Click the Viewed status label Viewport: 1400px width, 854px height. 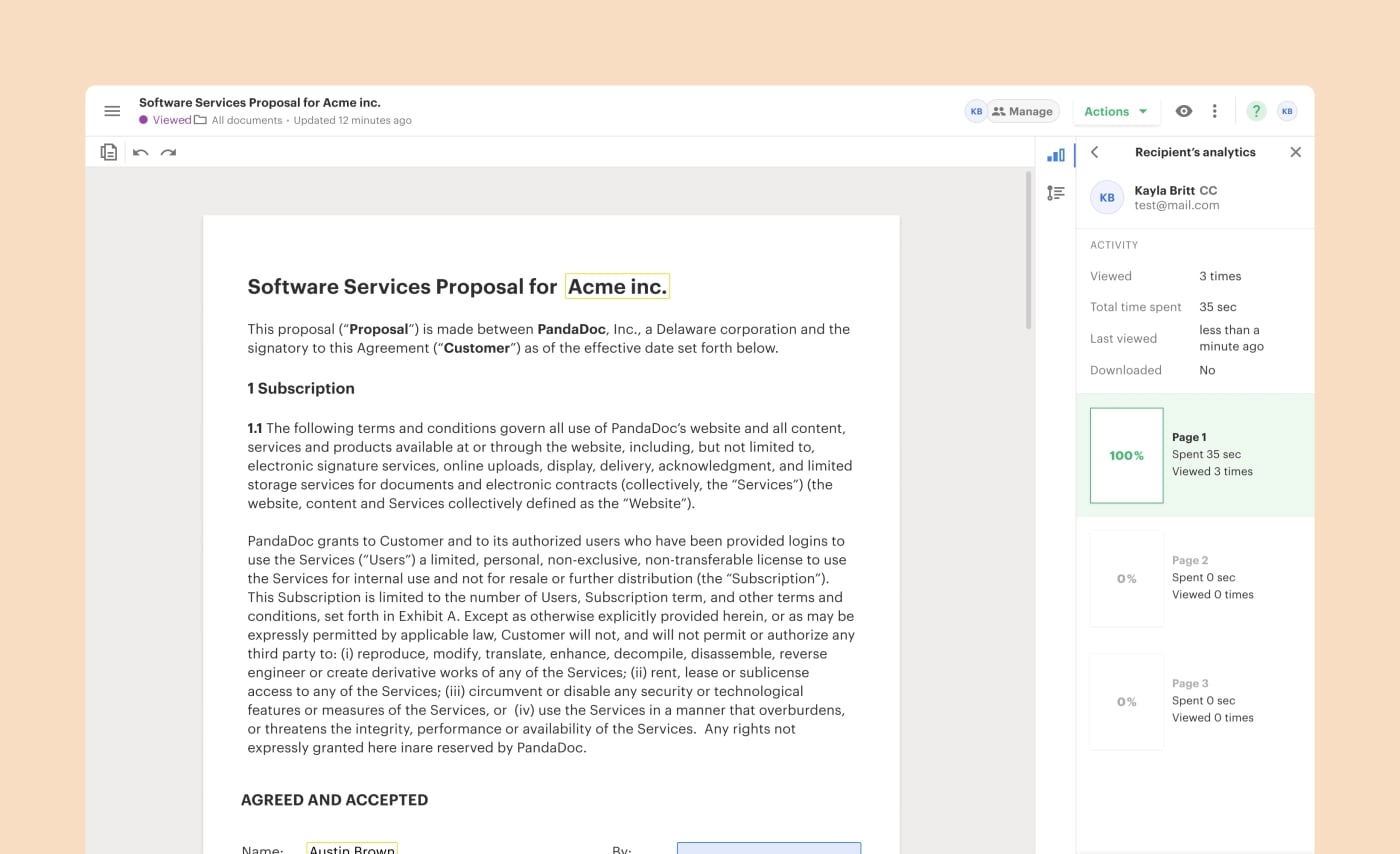tap(170, 120)
